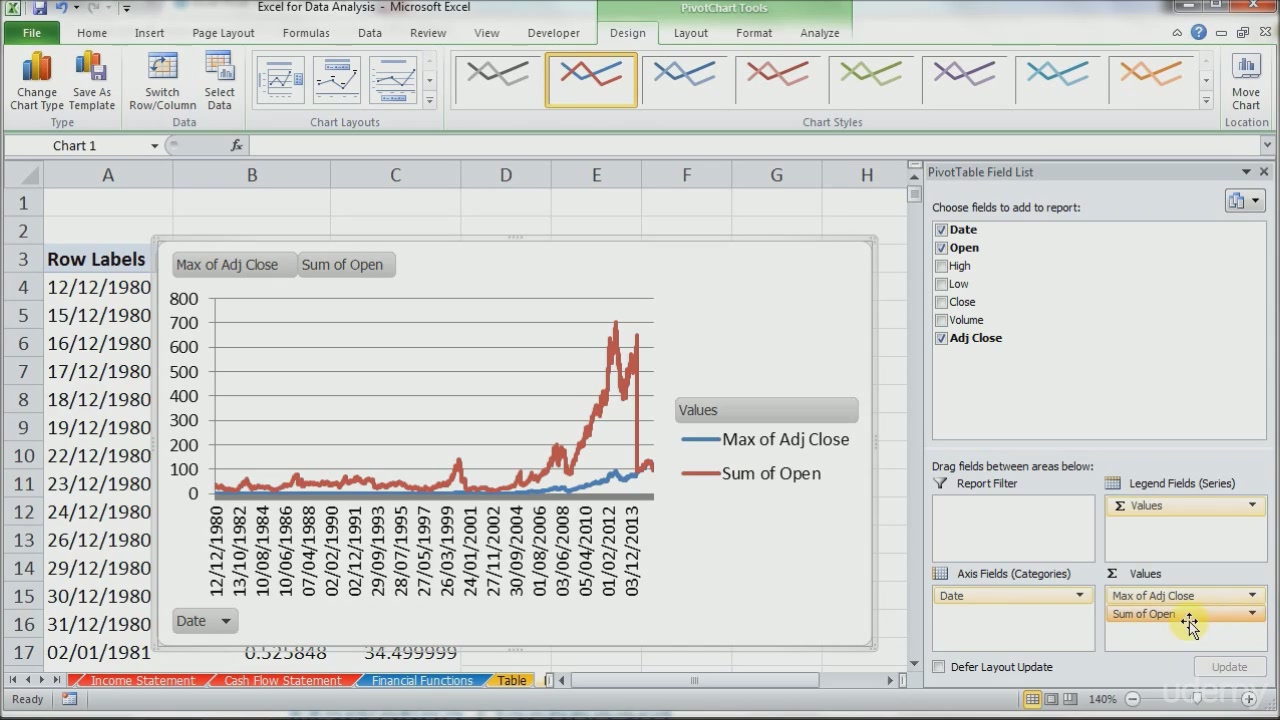Click the Max of Adj Close chart field button
Viewport: 1280px width, 720px height.
point(234,265)
